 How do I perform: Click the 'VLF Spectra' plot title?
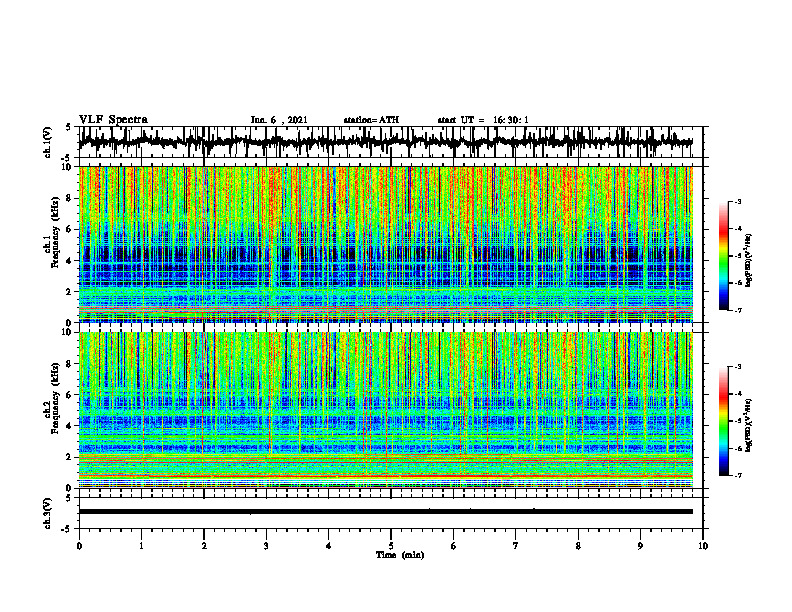tap(113, 120)
